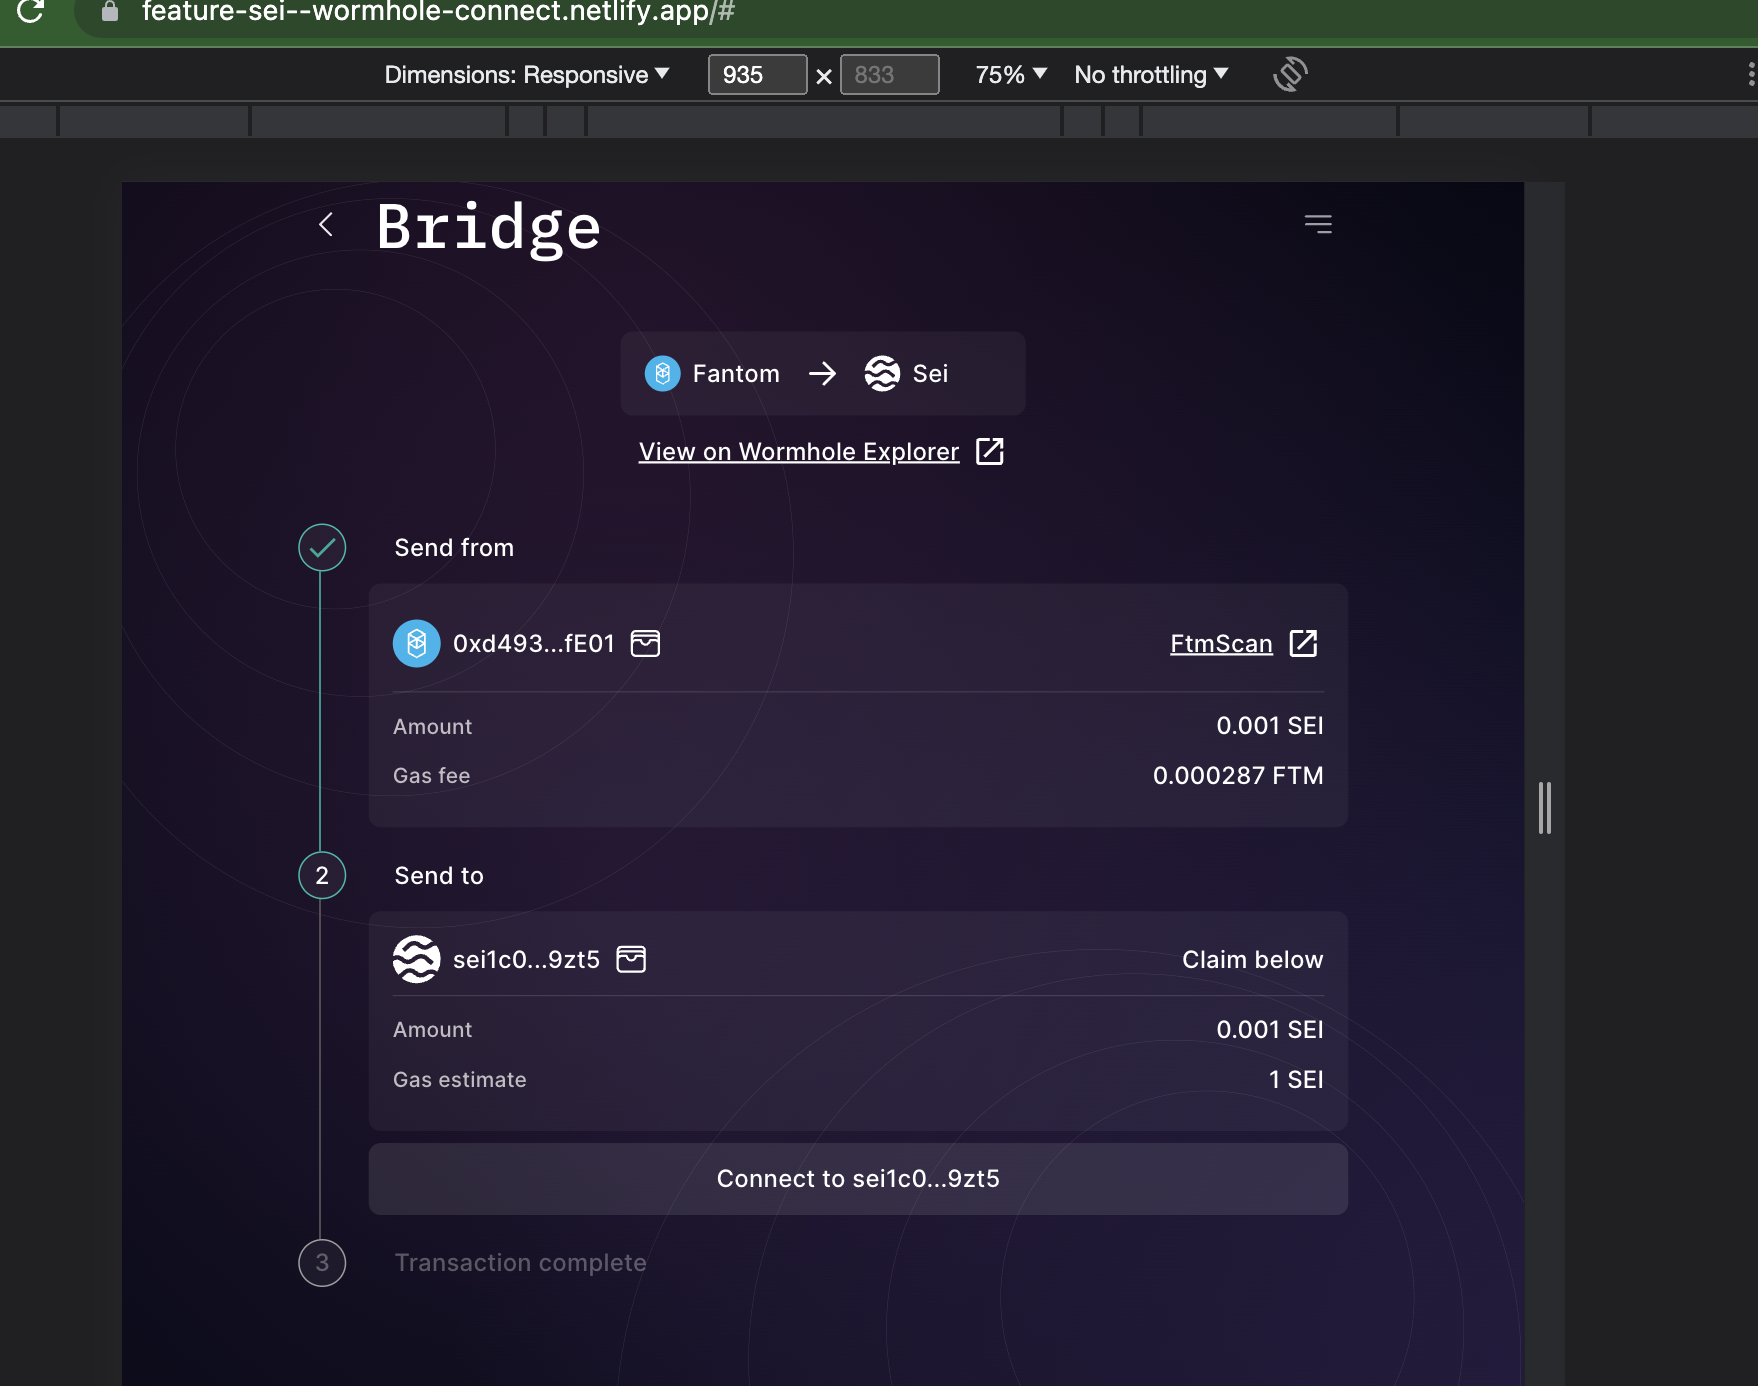Click the back arrow beside Bridge title
The image size is (1758, 1386).
point(326,224)
